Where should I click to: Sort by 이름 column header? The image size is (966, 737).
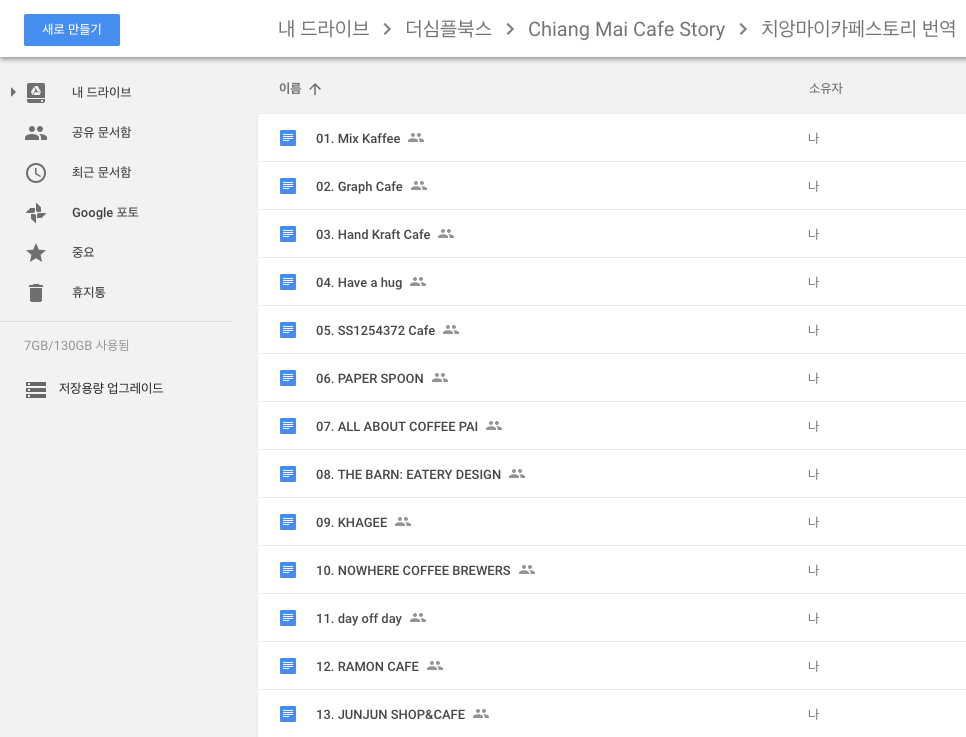tap(290, 89)
